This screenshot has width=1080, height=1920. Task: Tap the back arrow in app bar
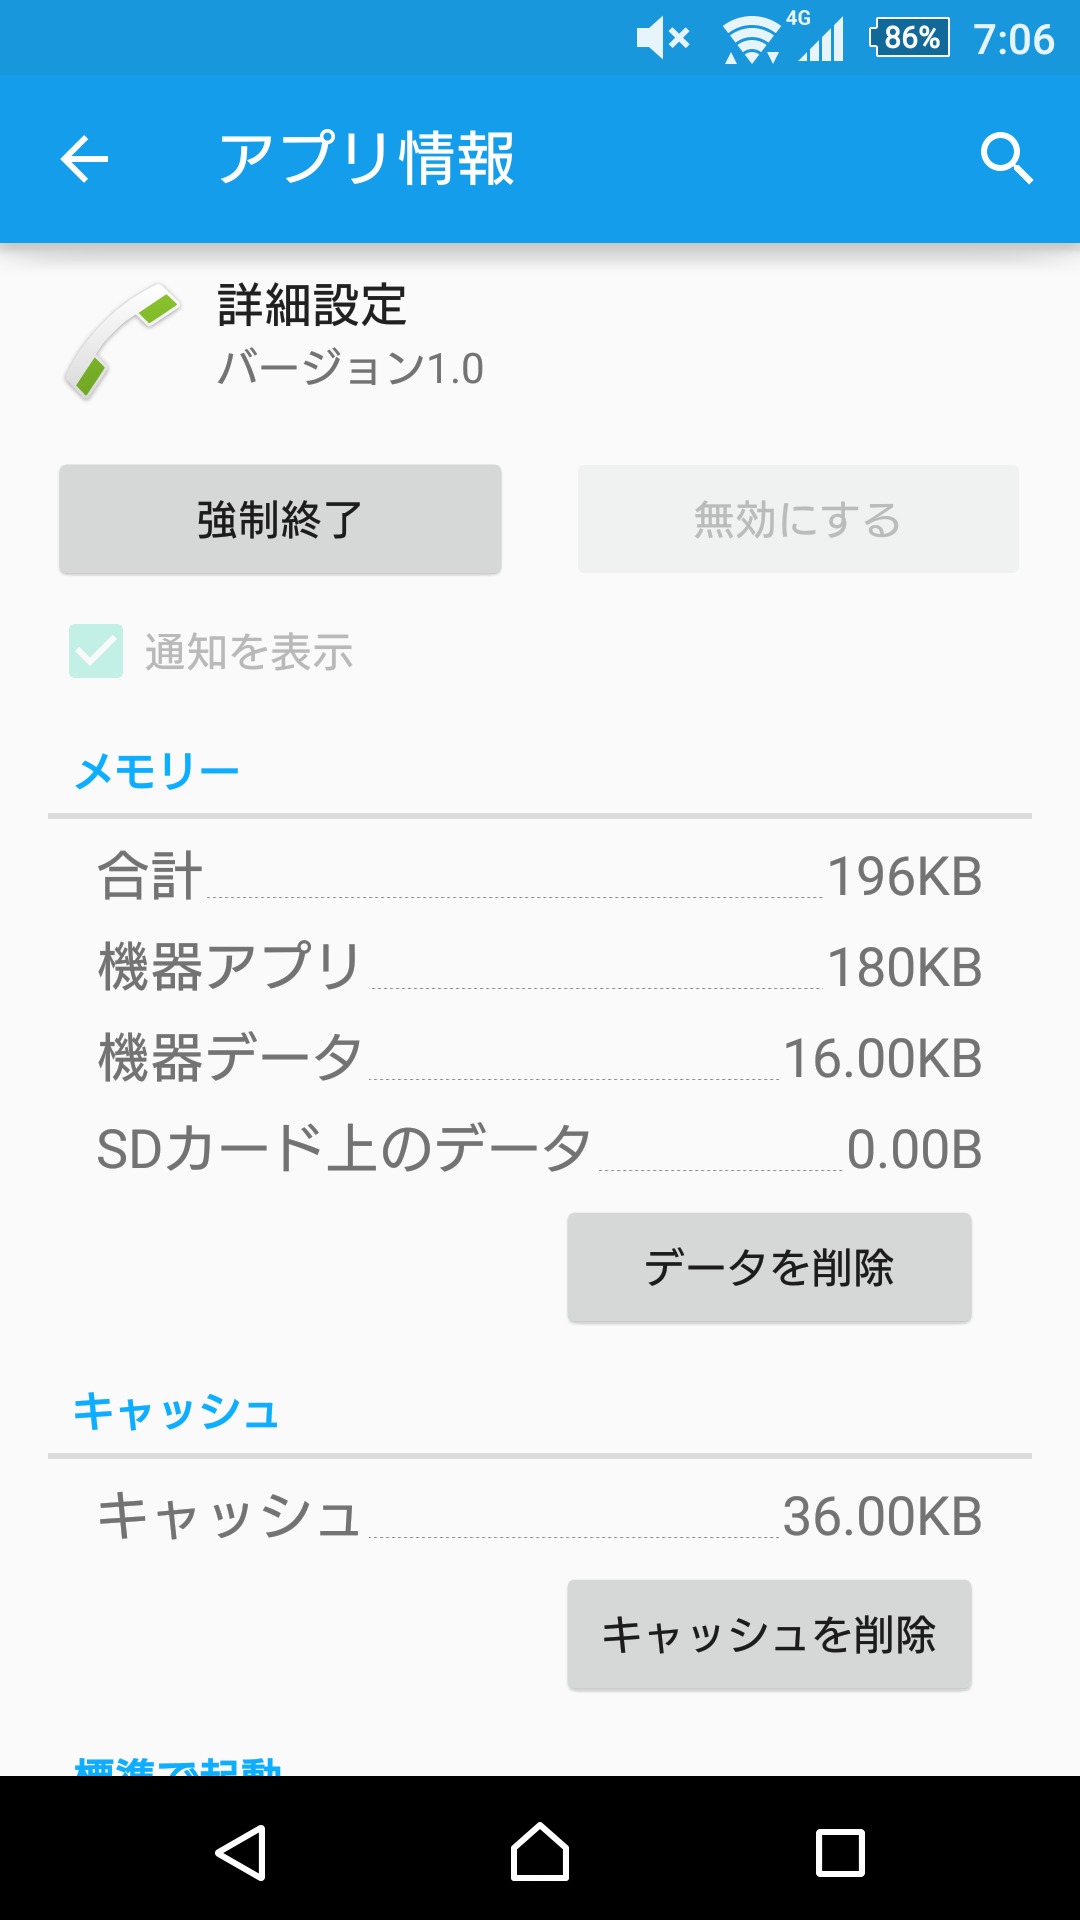click(x=84, y=159)
